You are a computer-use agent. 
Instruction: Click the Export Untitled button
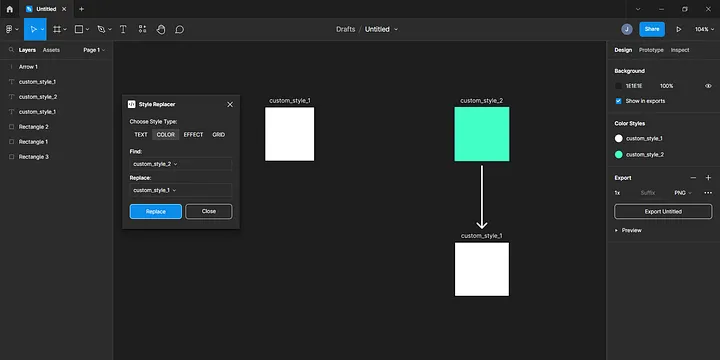[663, 212]
